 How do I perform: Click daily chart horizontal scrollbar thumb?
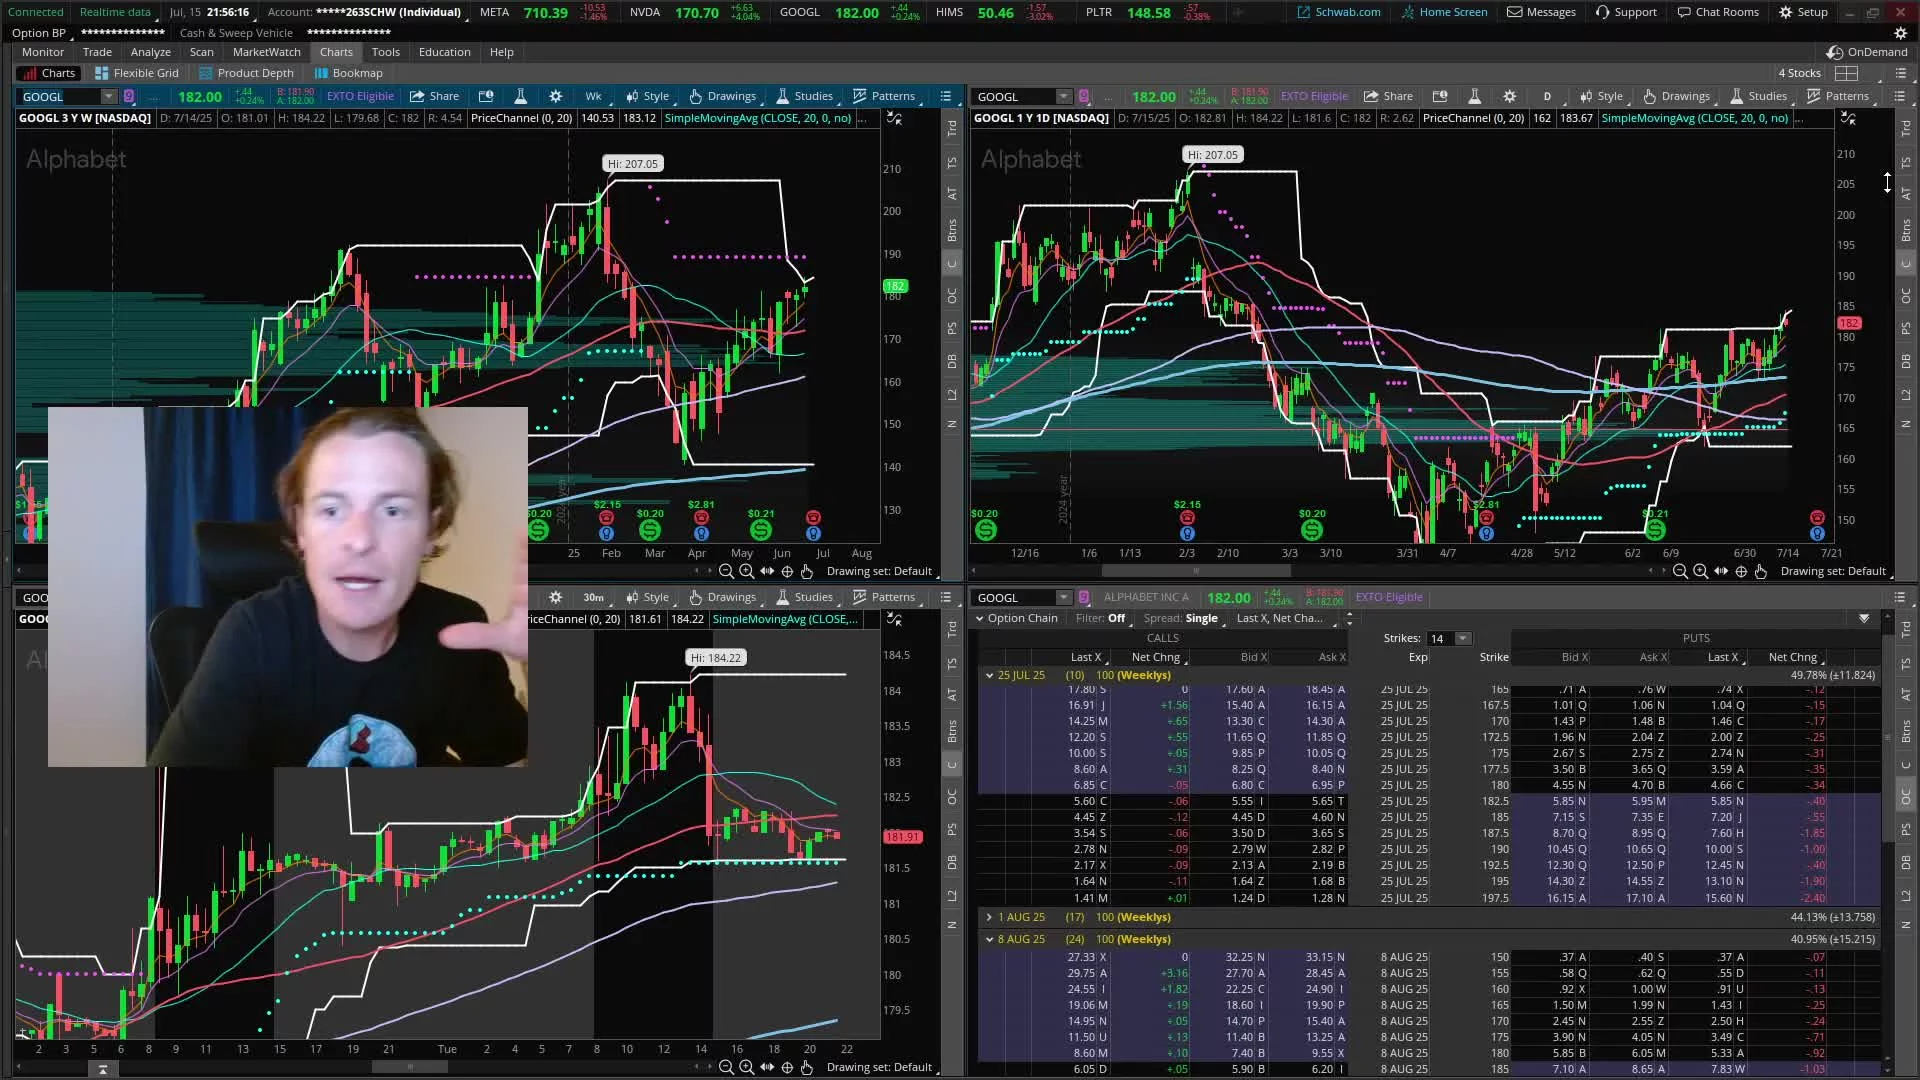[1196, 571]
